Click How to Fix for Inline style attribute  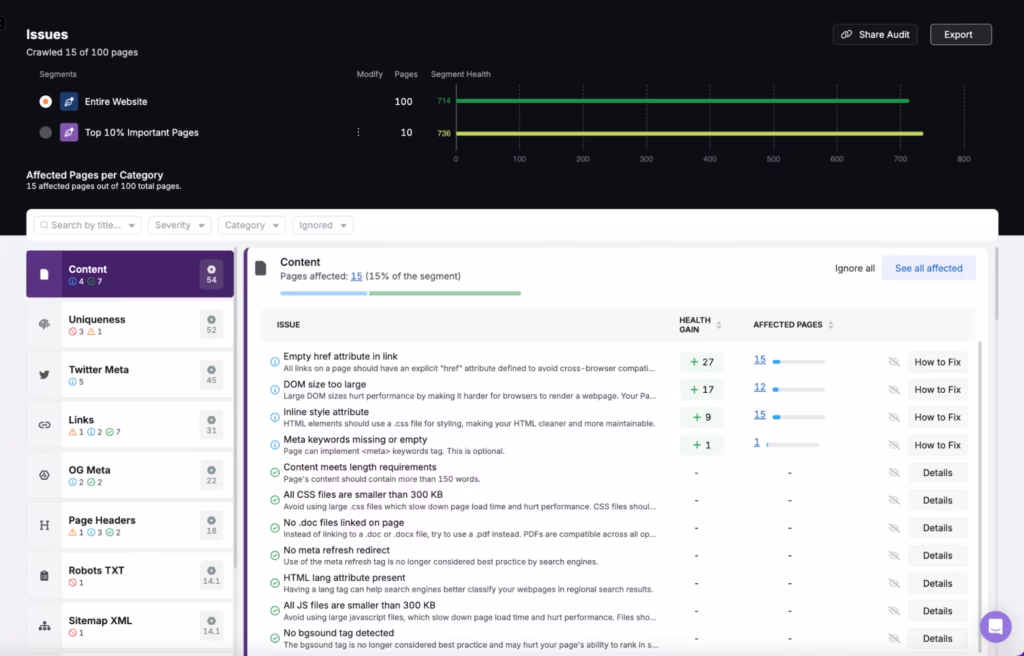[x=937, y=417]
